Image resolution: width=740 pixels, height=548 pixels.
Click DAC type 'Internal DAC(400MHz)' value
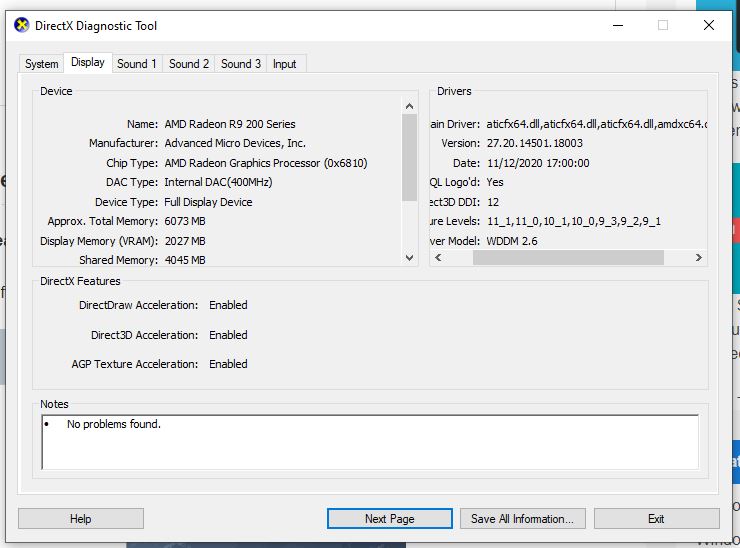click(x=218, y=182)
